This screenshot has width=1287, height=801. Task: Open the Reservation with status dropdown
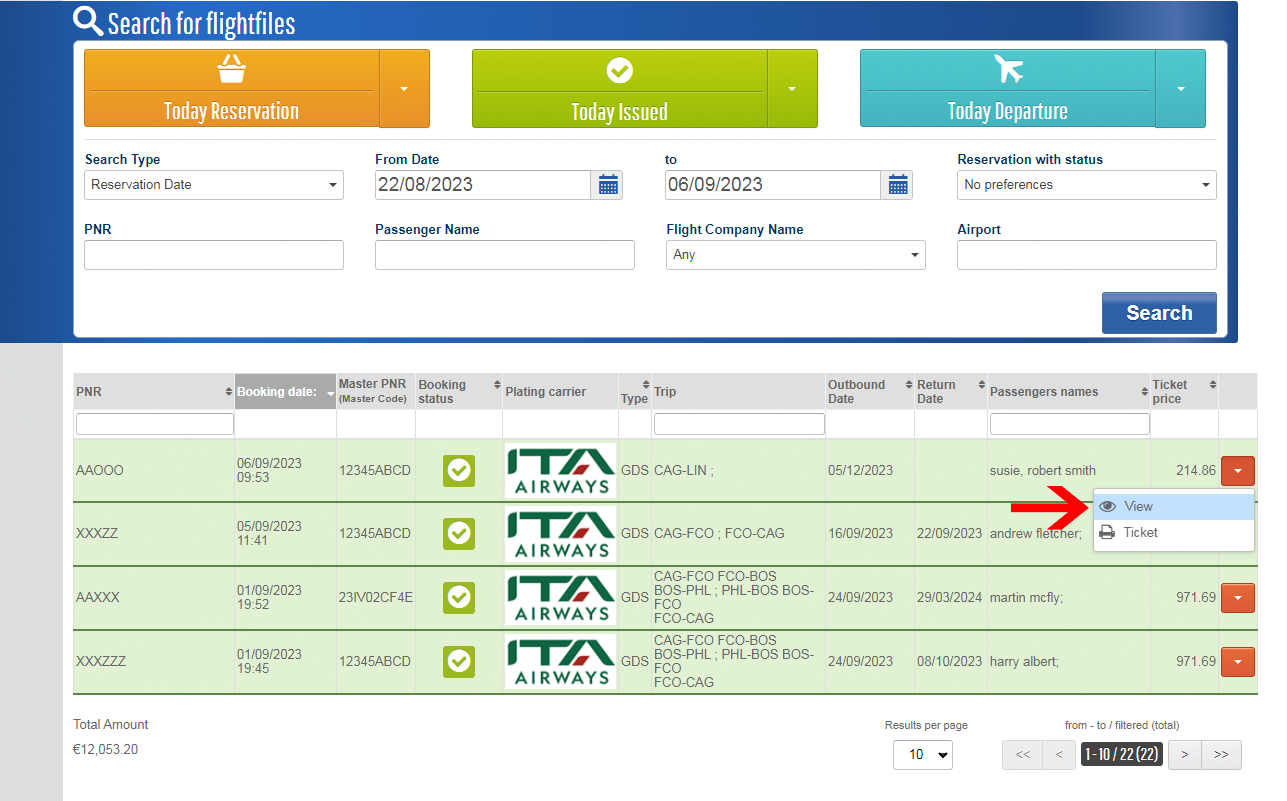(x=1086, y=185)
